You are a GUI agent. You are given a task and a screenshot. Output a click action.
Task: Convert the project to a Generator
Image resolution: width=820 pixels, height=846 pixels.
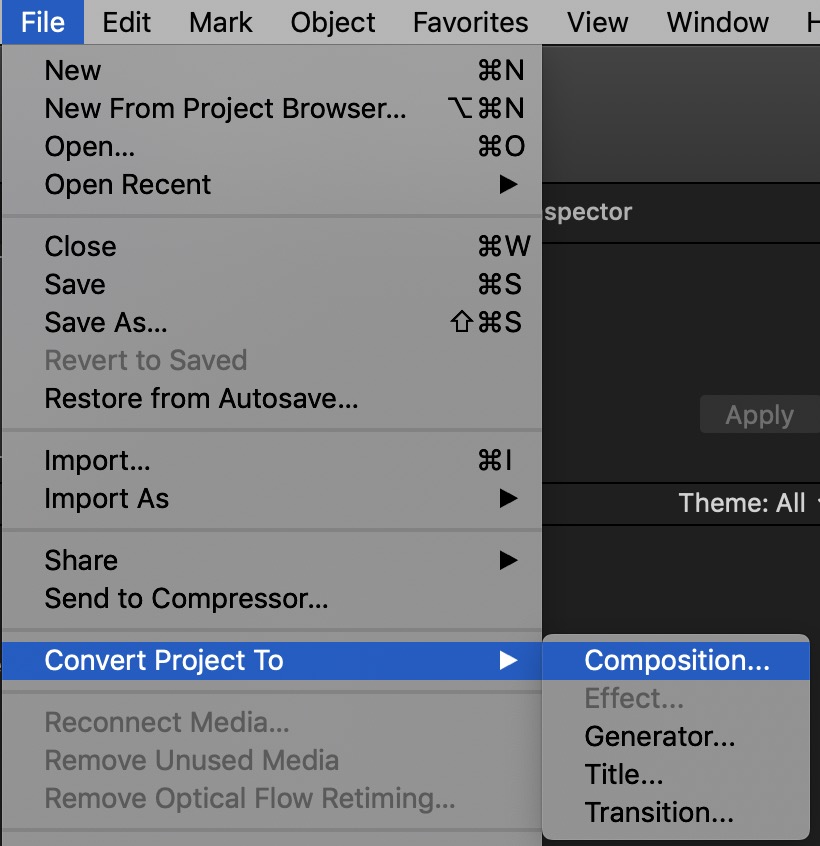(x=659, y=736)
